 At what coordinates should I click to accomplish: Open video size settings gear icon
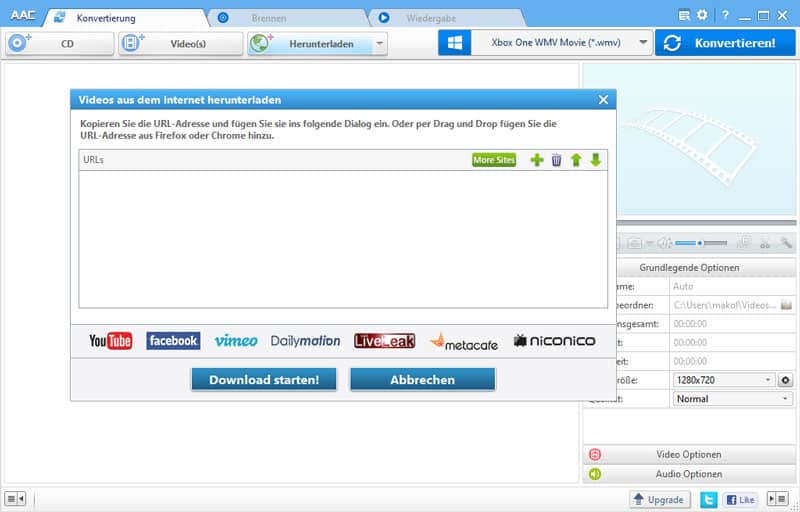(x=785, y=380)
